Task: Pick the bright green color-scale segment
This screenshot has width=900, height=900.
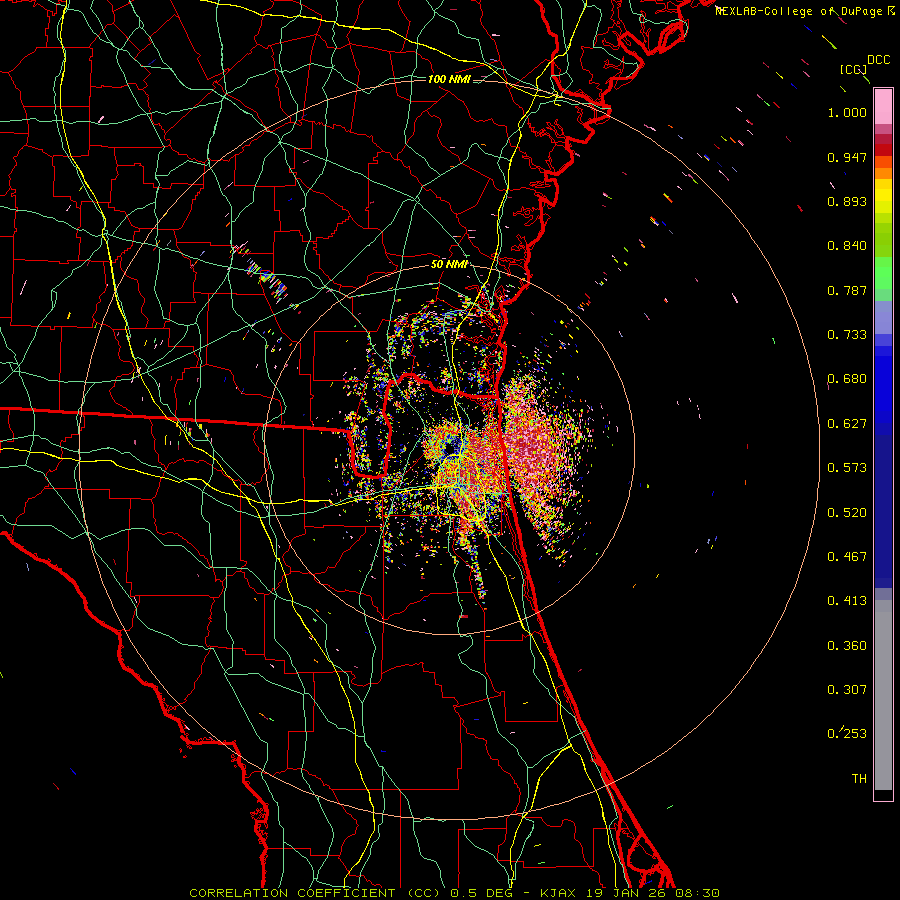Action: coord(883,273)
